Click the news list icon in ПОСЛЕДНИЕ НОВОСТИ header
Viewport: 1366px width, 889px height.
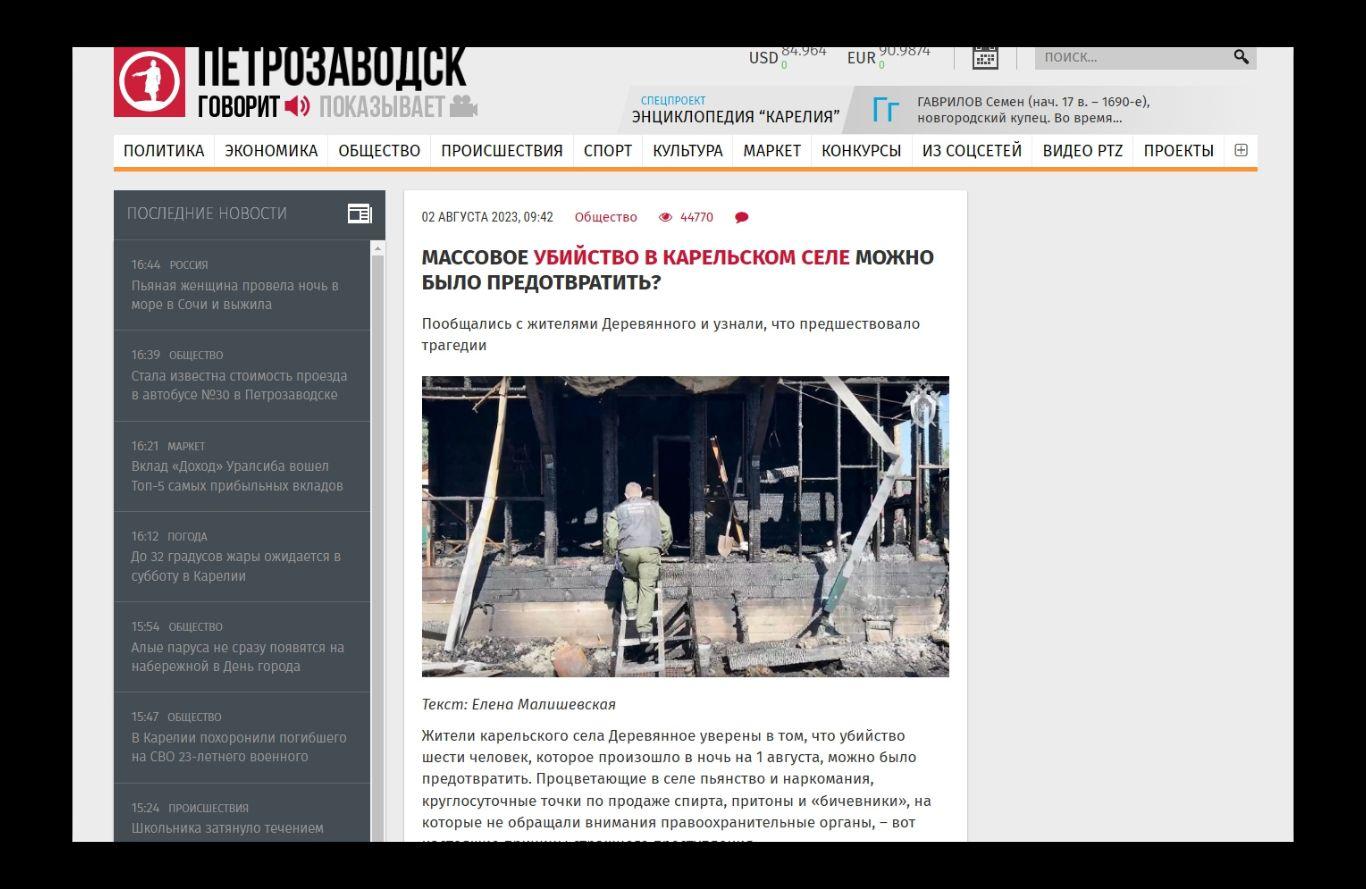(x=359, y=213)
